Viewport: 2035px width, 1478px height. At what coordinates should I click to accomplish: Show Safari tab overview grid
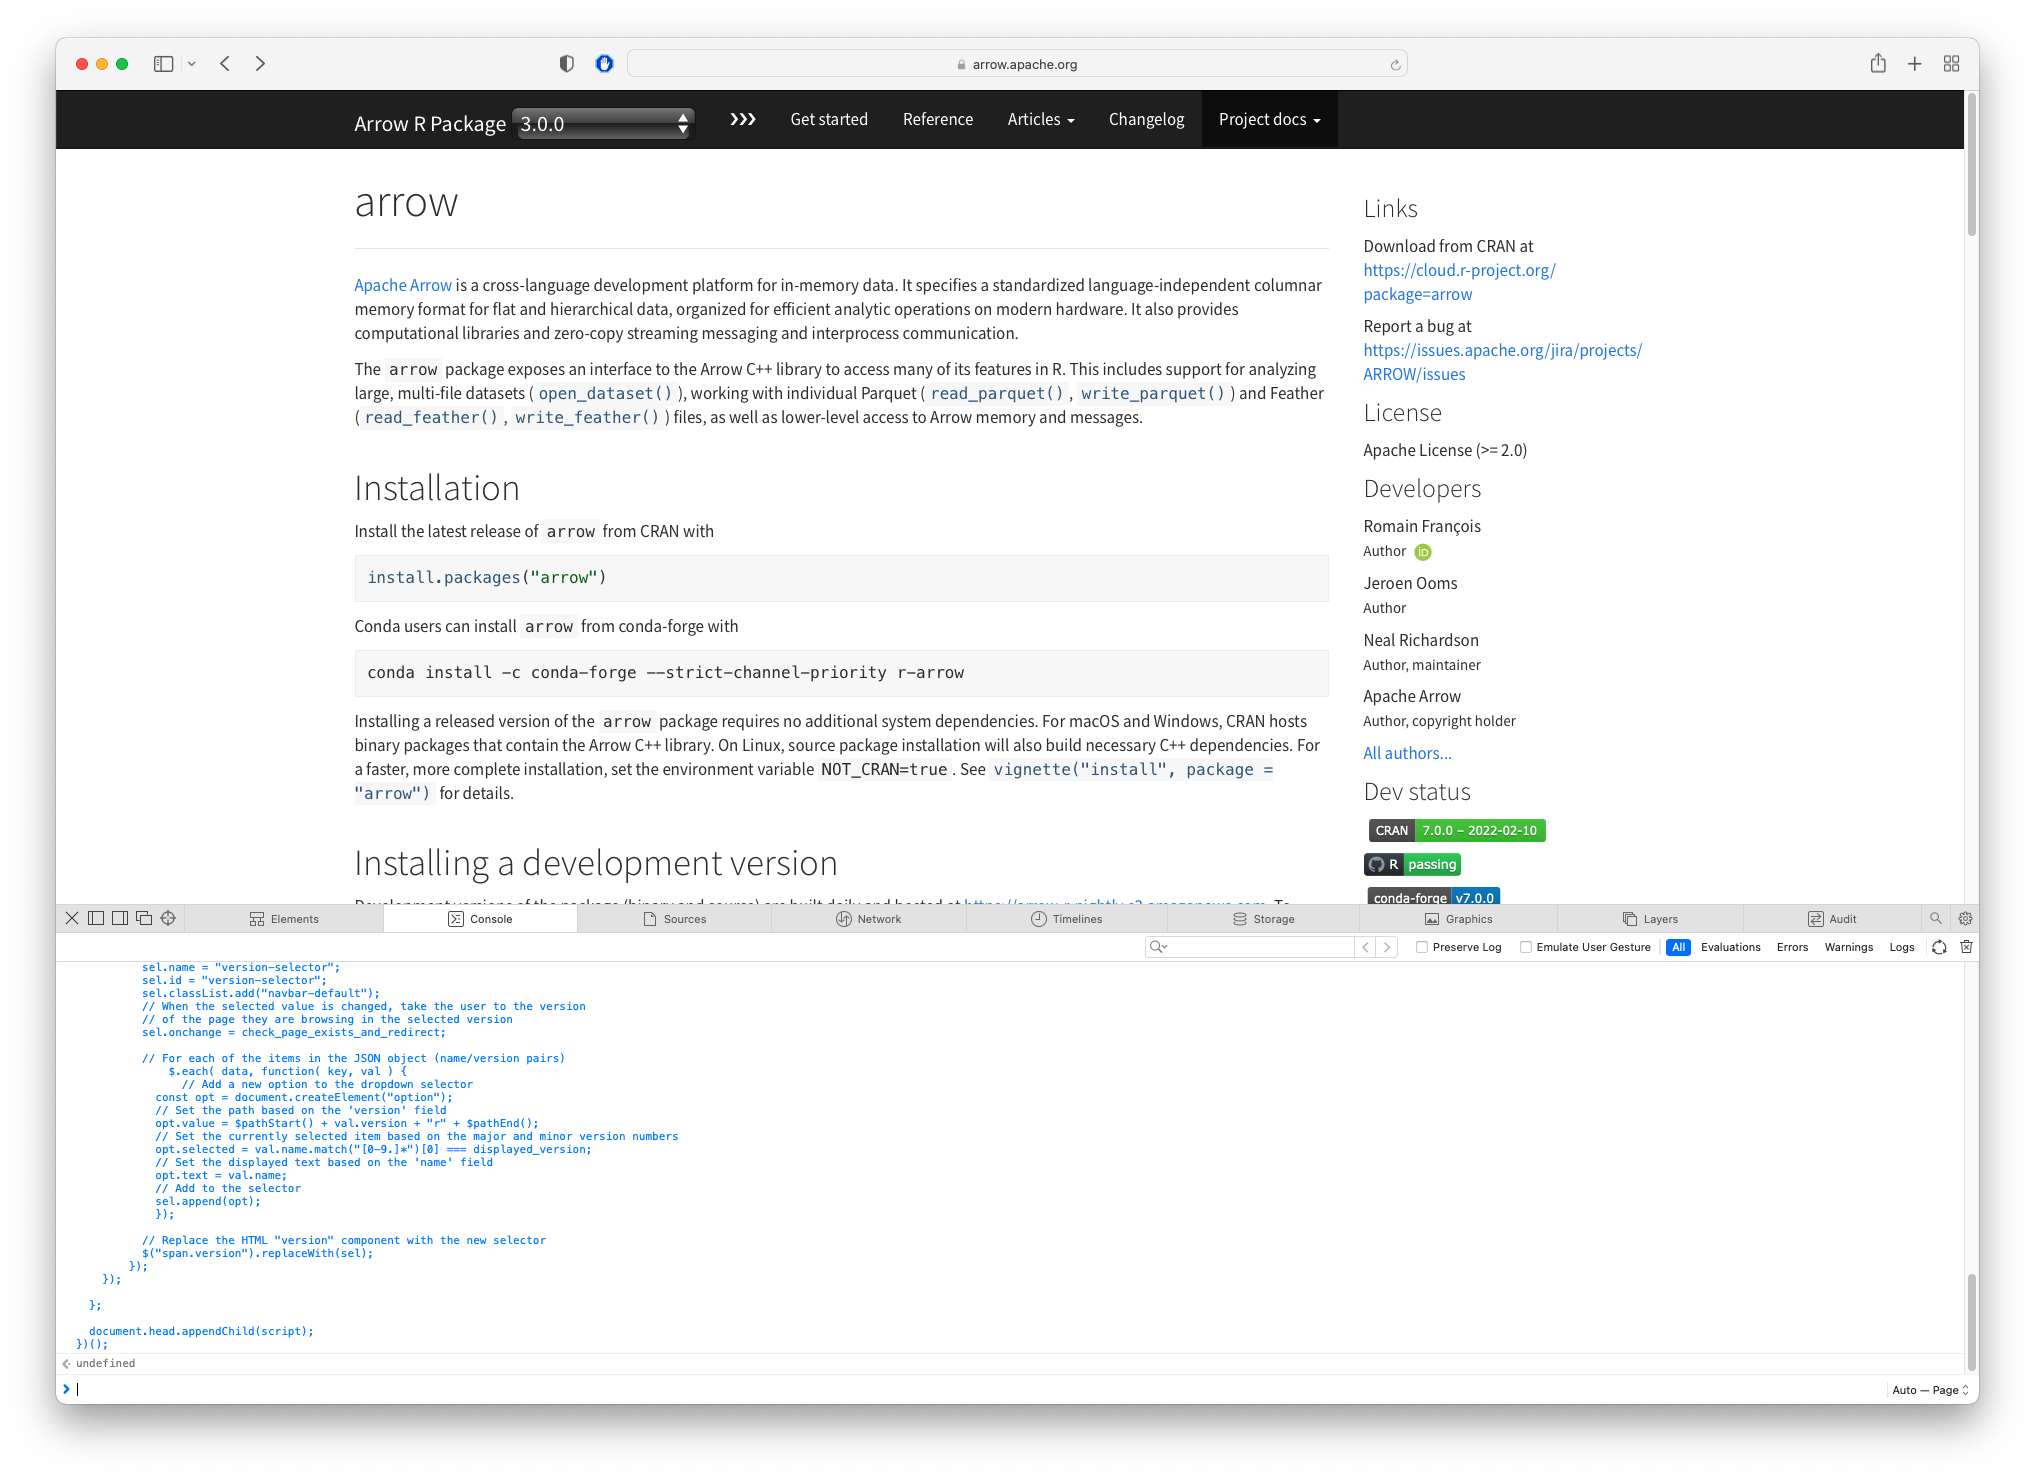(x=1951, y=64)
